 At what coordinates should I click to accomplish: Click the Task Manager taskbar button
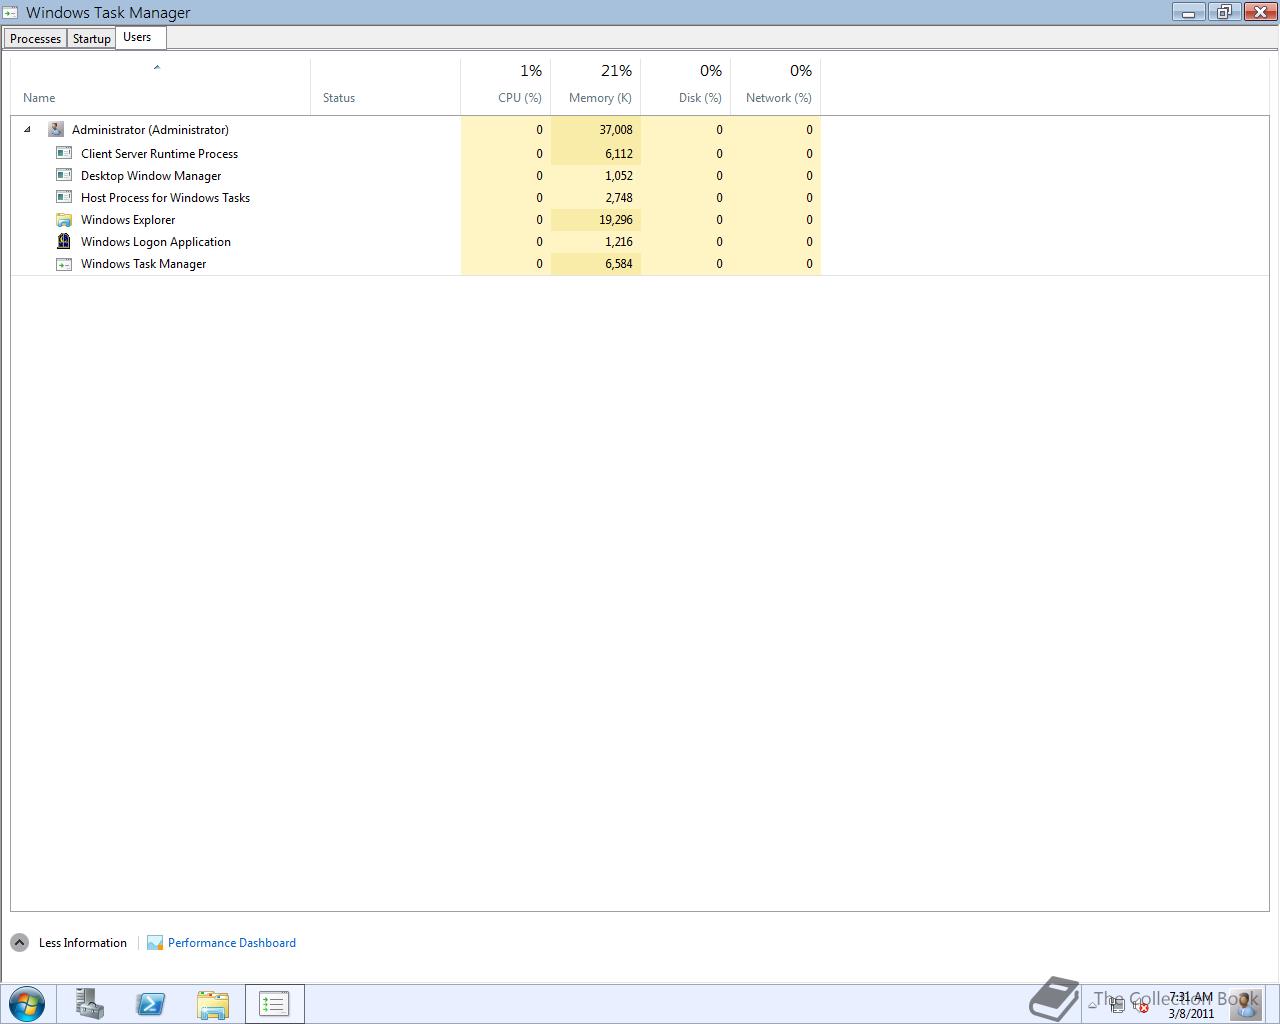pos(274,1004)
